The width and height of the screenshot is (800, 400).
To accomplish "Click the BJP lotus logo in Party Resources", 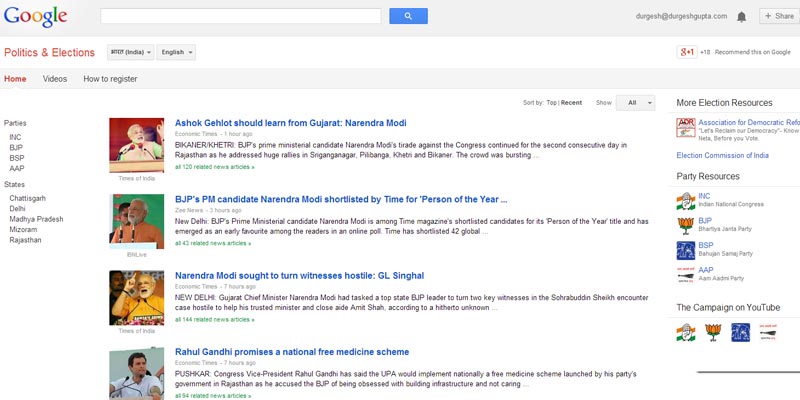I will point(685,225).
